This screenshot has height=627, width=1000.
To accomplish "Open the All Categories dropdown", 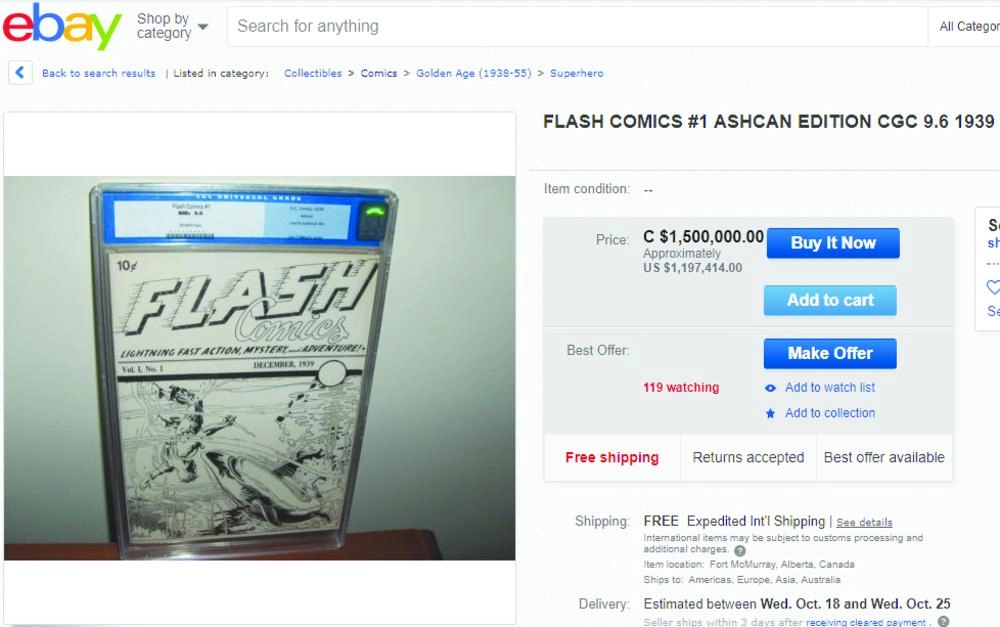I will [x=968, y=27].
